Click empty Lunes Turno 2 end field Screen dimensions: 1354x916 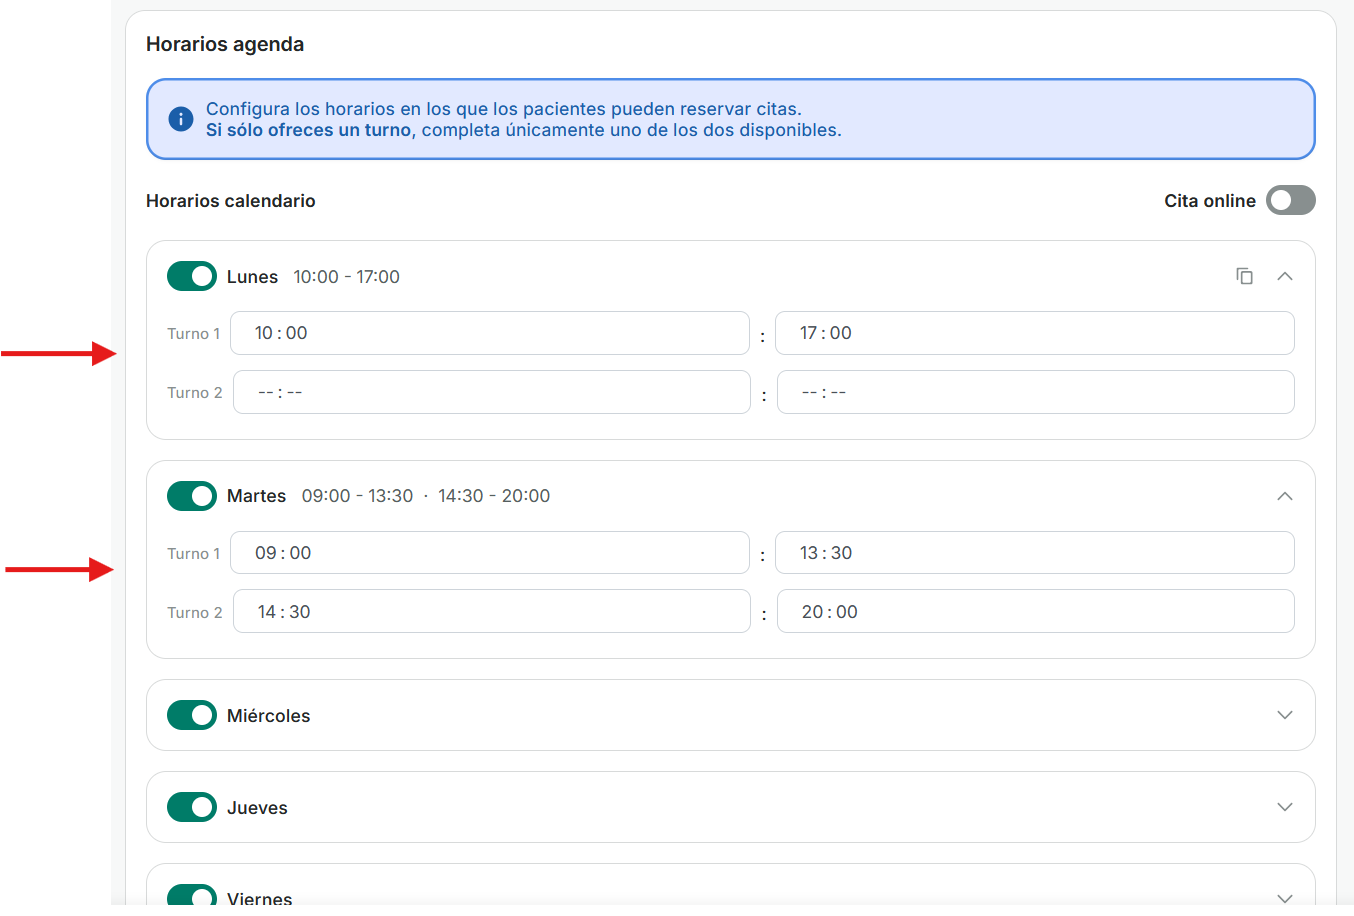click(1035, 392)
